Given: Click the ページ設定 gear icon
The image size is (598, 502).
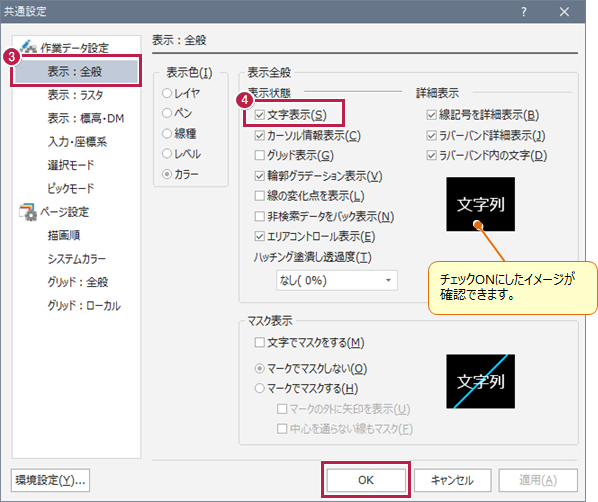Looking at the screenshot, I should tap(28, 212).
